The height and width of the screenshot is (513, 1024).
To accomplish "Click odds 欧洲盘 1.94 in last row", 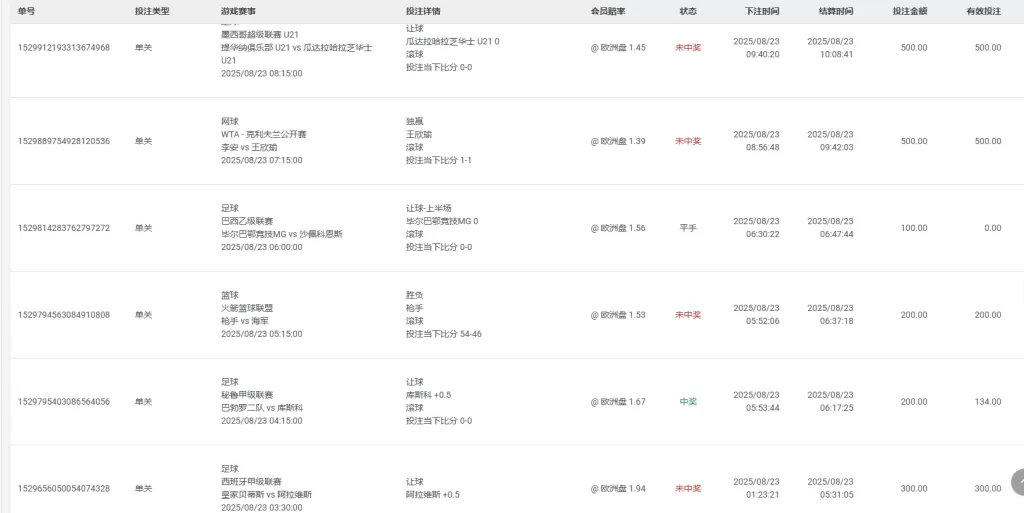I will 618,489.
